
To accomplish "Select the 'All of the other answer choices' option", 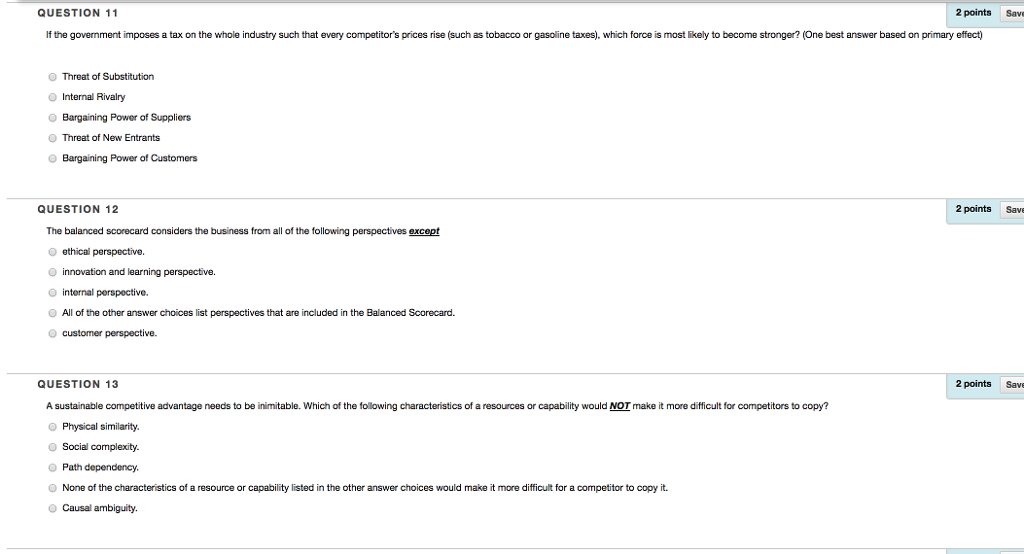I will click(51, 313).
